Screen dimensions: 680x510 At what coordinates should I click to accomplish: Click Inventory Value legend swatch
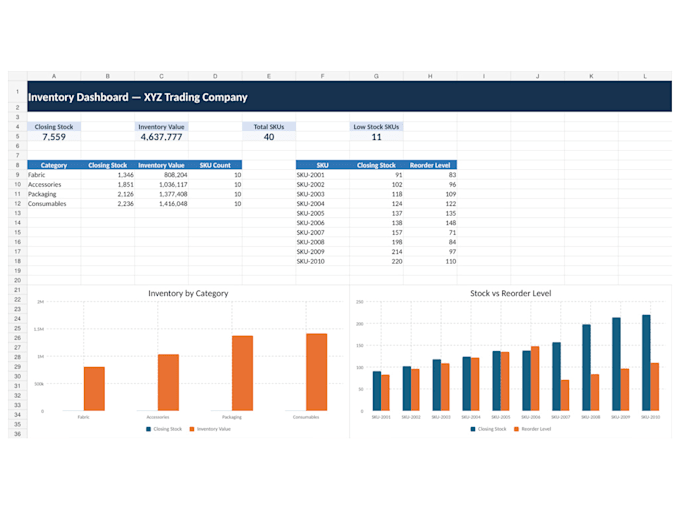click(192, 429)
